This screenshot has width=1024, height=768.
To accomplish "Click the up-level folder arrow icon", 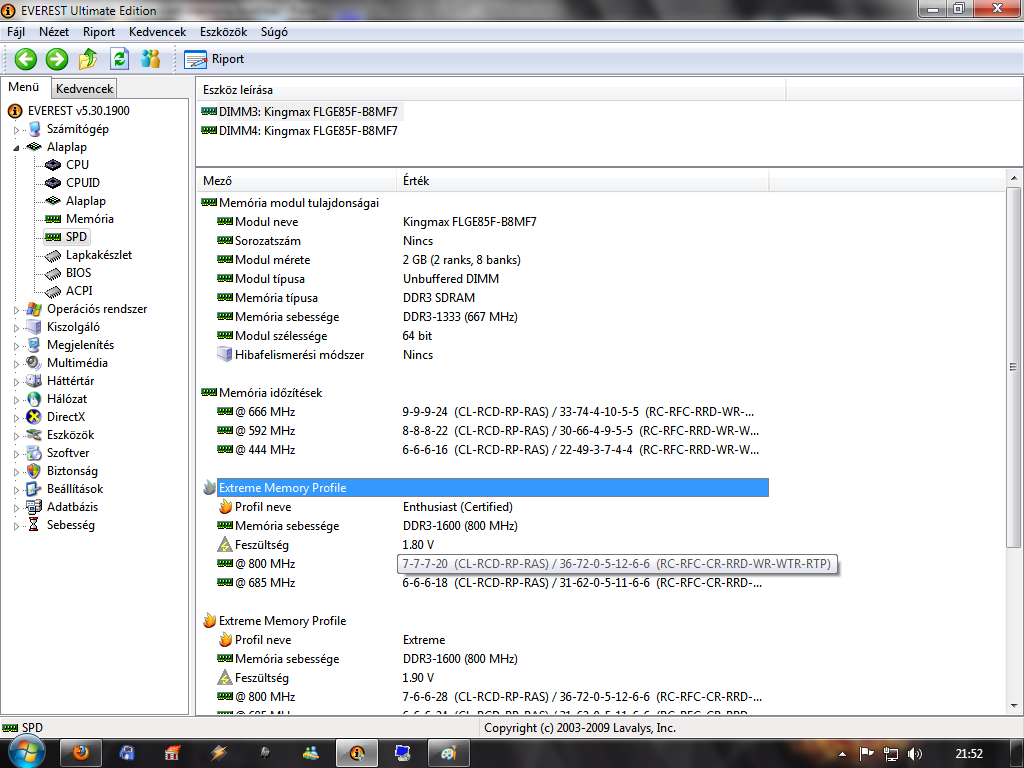I will coord(88,59).
